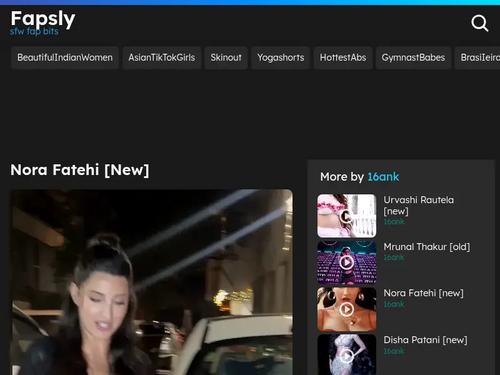Click the Nora Fatehi [new] sidebar title
This screenshot has height=375, width=500.
point(423,293)
